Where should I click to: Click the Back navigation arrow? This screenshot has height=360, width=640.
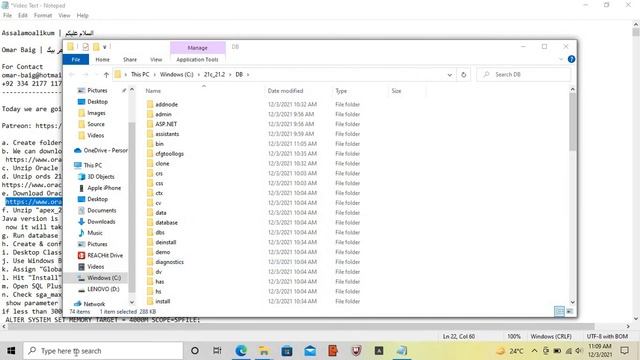tap(72, 75)
